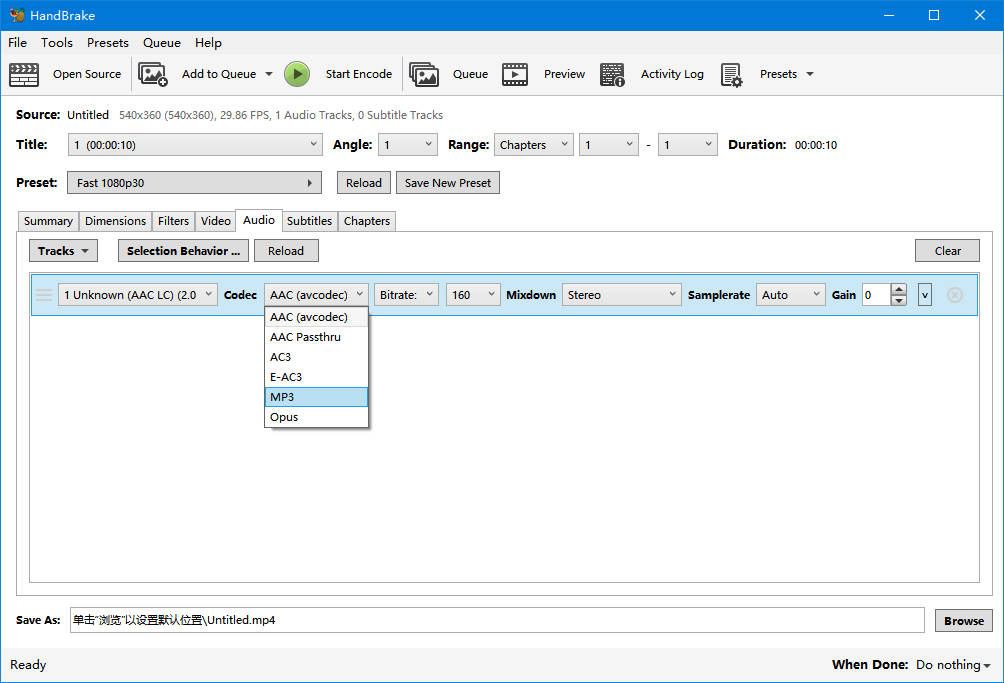Switch to the Filters tab

tap(174, 221)
